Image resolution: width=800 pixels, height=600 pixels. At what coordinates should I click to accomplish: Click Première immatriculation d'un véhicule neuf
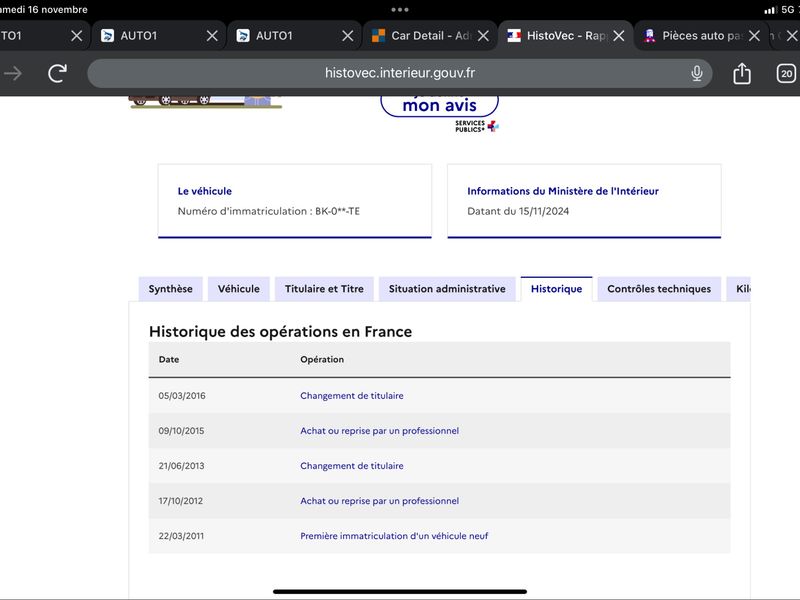[x=394, y=536]
